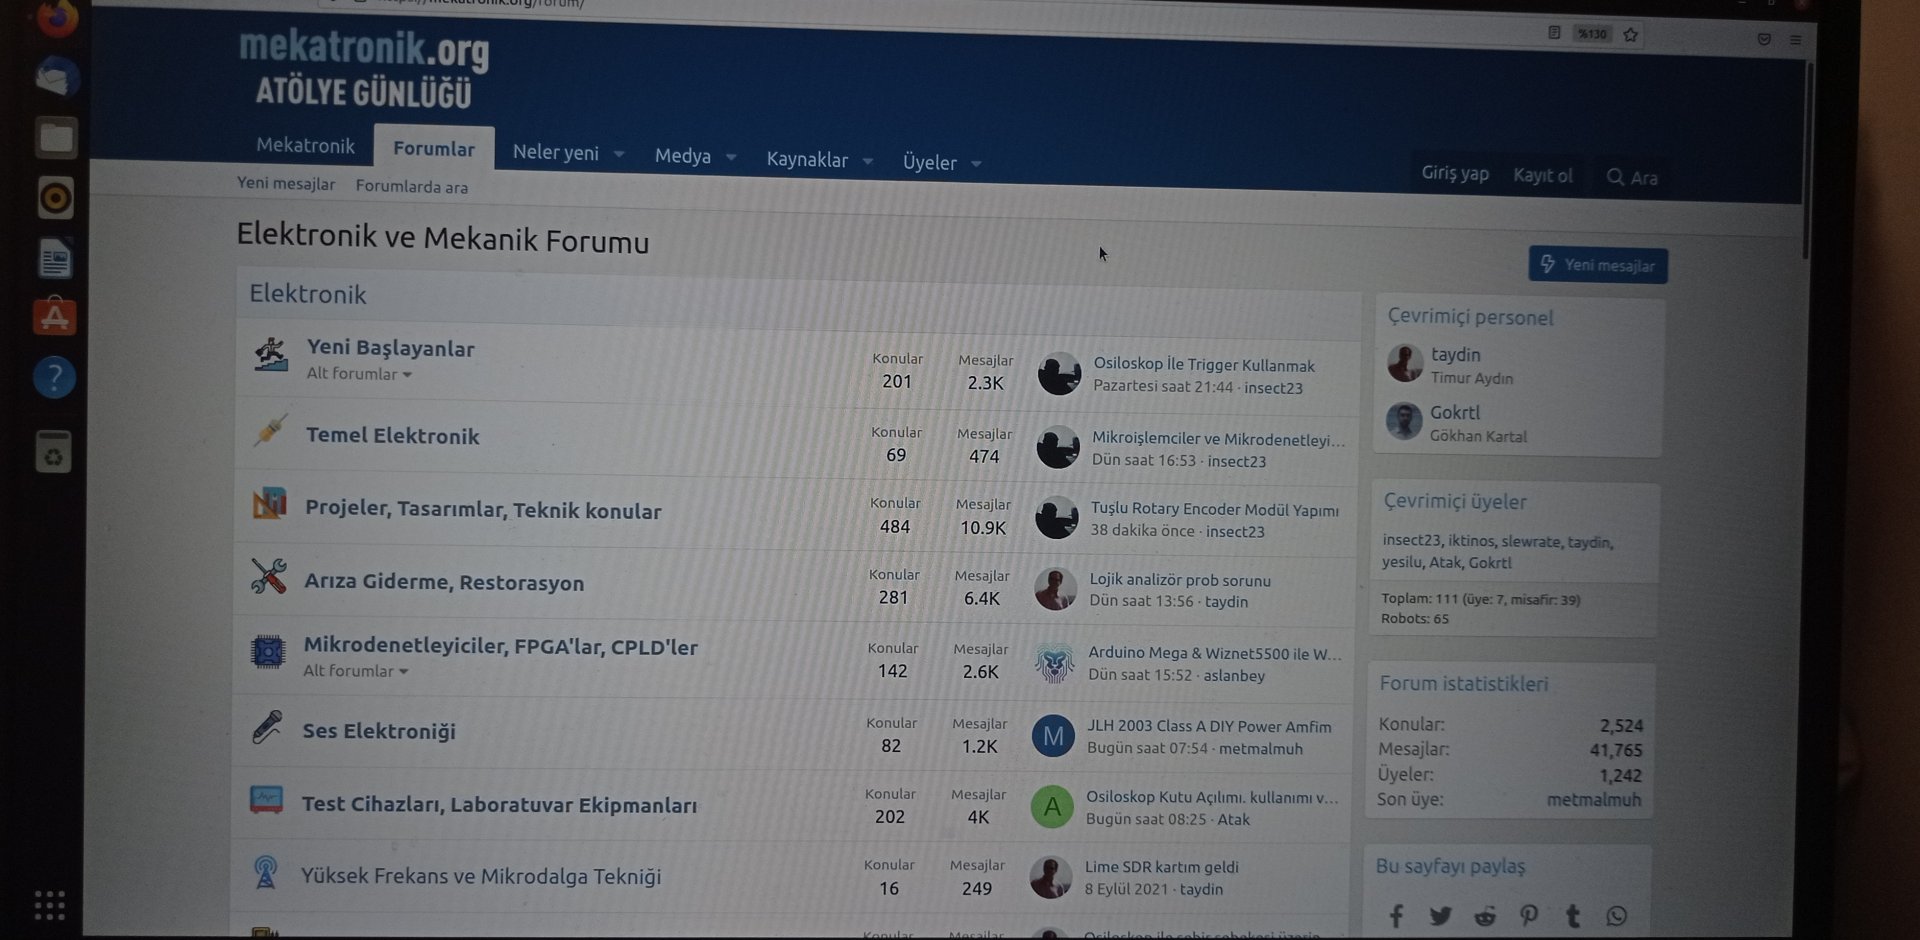
Task: Bookmark this page with the star icon
Action: pyautogui.click(x=1631, y=35)
